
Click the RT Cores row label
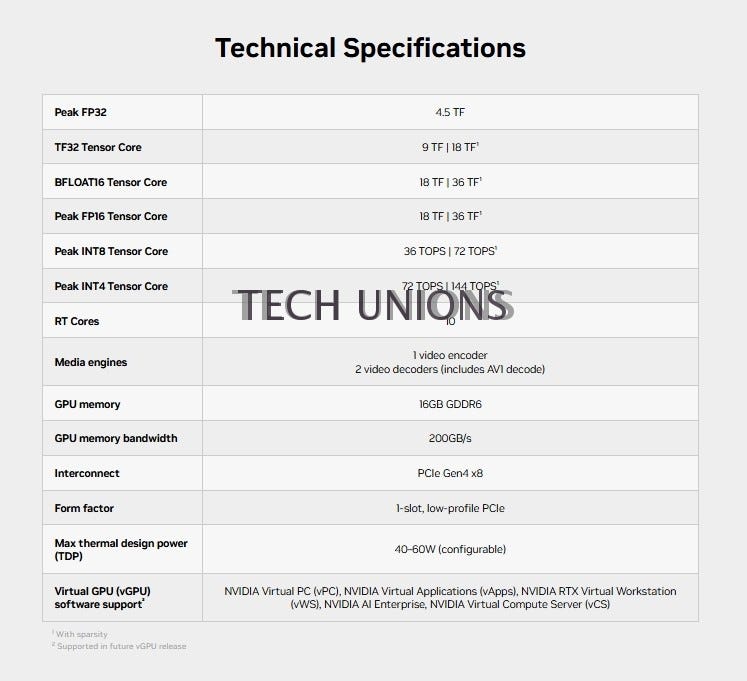77,321
